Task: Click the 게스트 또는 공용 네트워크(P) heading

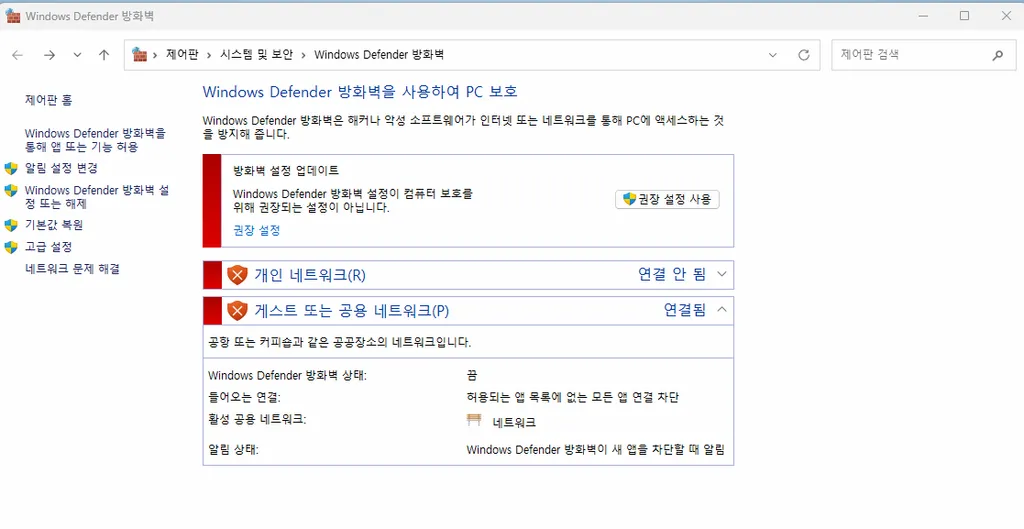Action: point(351,310)
